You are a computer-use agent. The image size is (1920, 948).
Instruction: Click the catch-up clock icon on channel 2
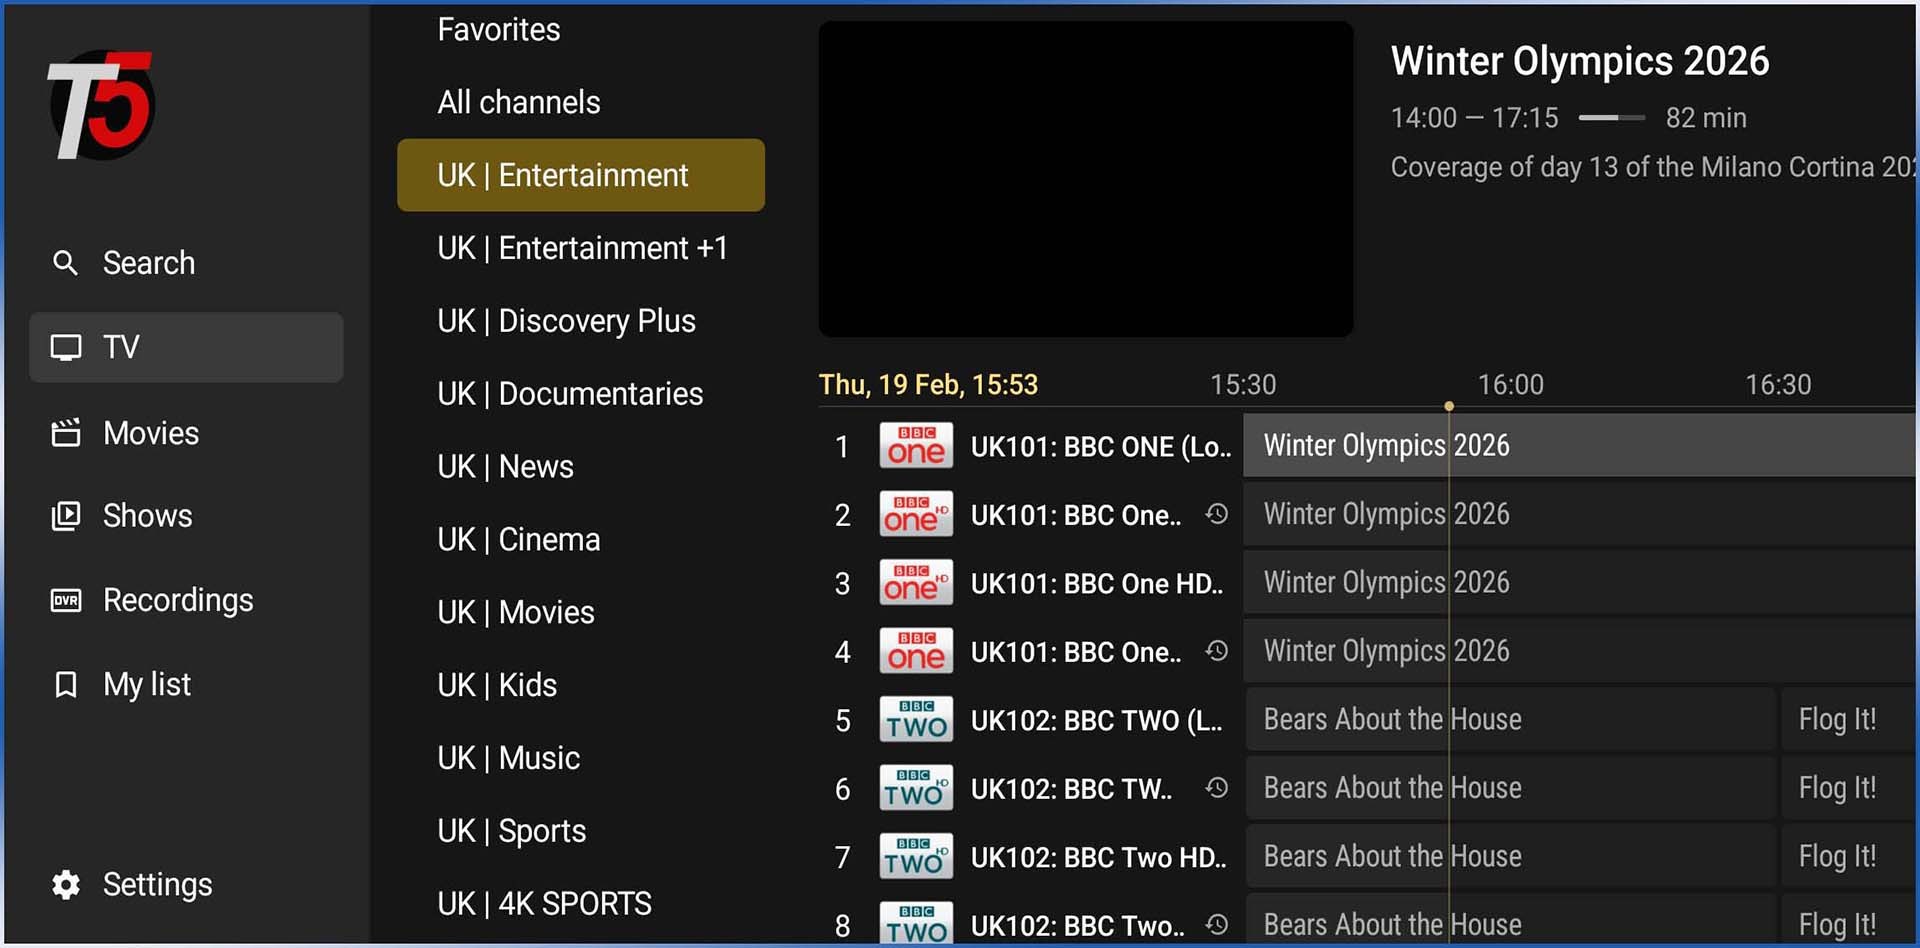tap(1216, 514)
